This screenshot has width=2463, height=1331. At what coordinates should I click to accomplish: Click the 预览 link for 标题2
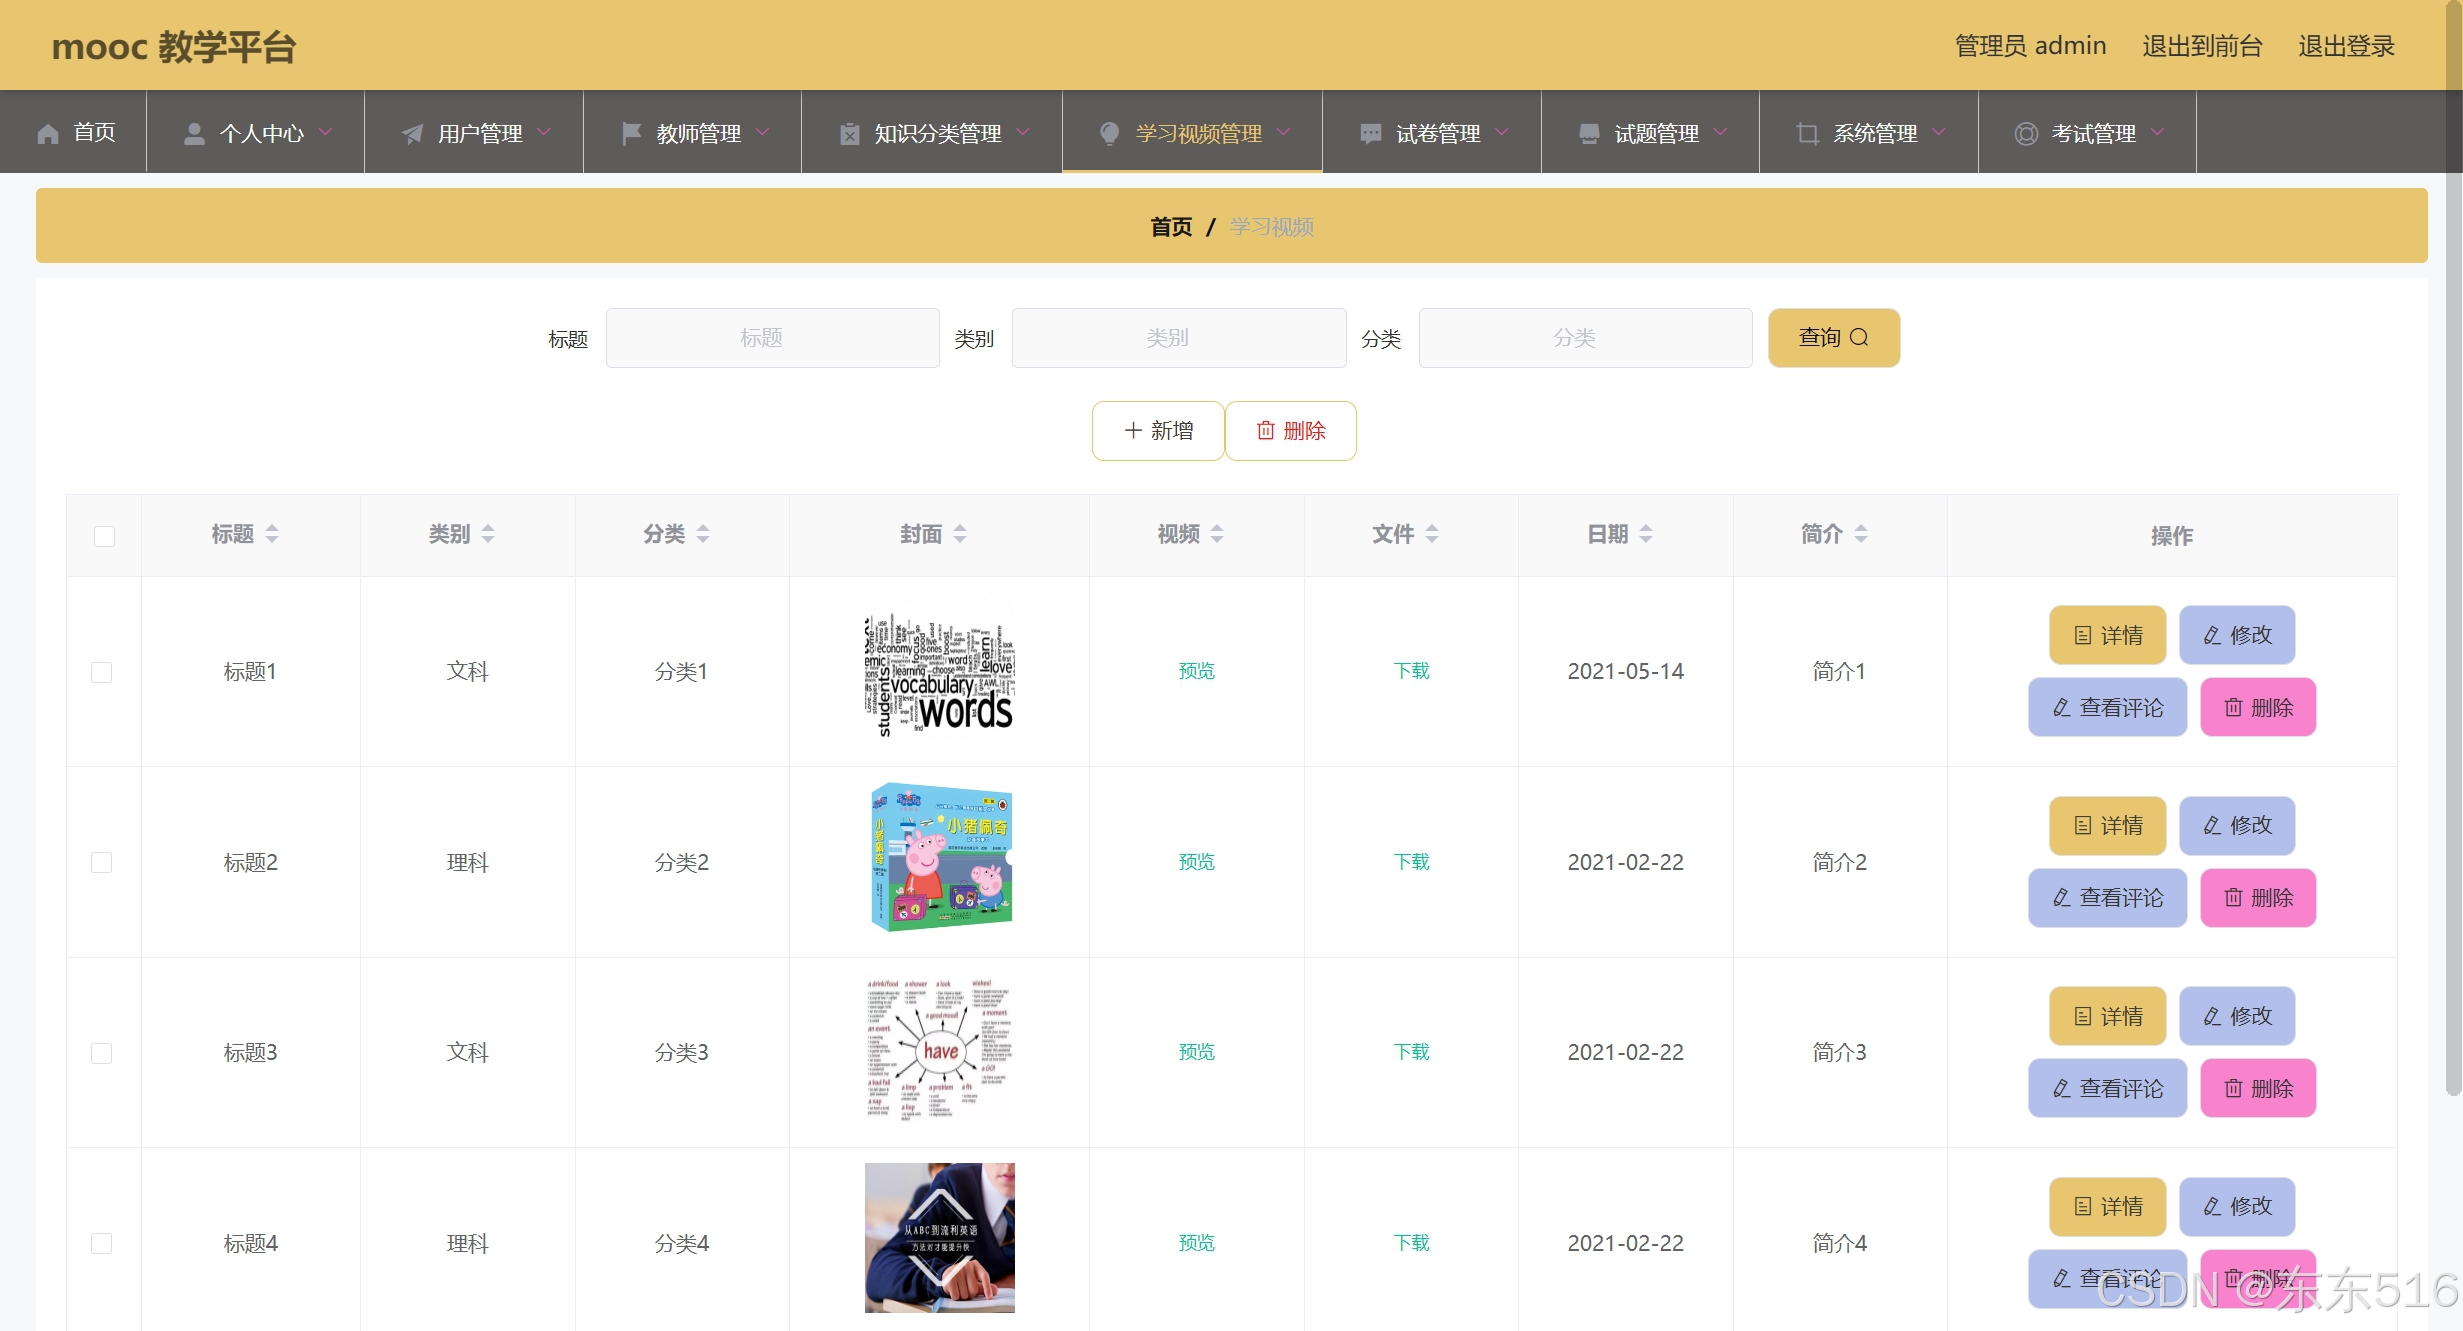click(x=1196, y=862)
